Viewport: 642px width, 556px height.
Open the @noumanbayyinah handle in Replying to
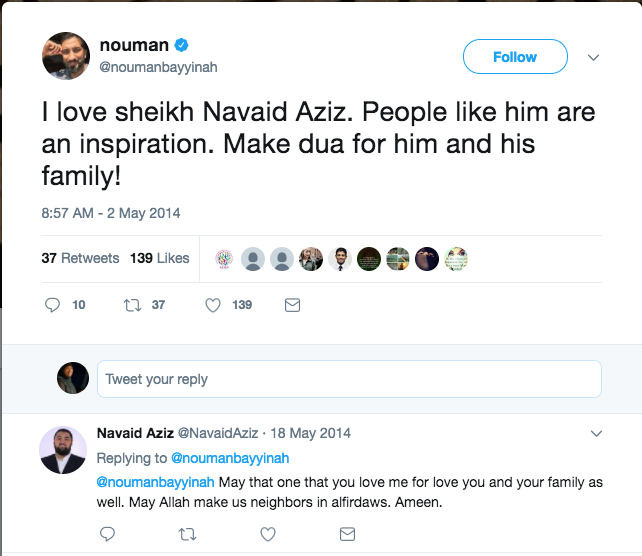pyautogui.click(x=230, y=458)
